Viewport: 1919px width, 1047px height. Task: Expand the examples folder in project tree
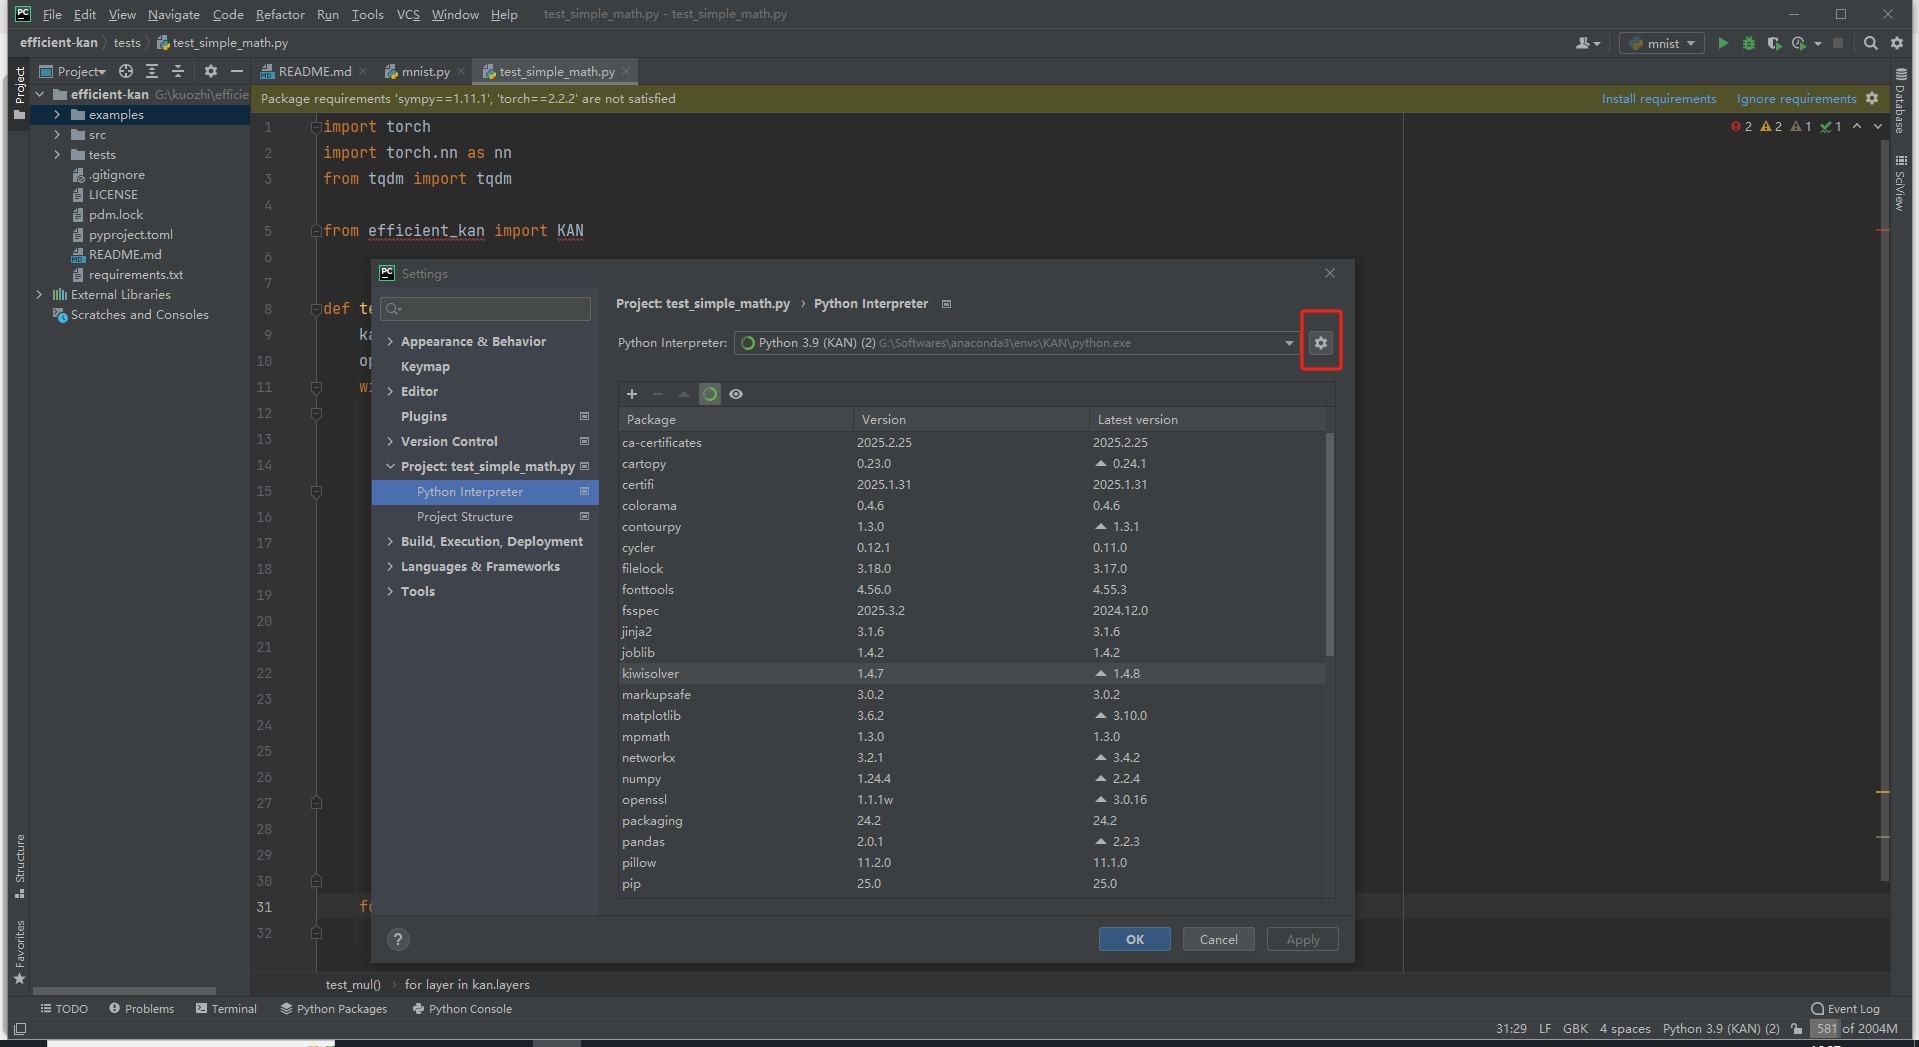tap(57, 115)
